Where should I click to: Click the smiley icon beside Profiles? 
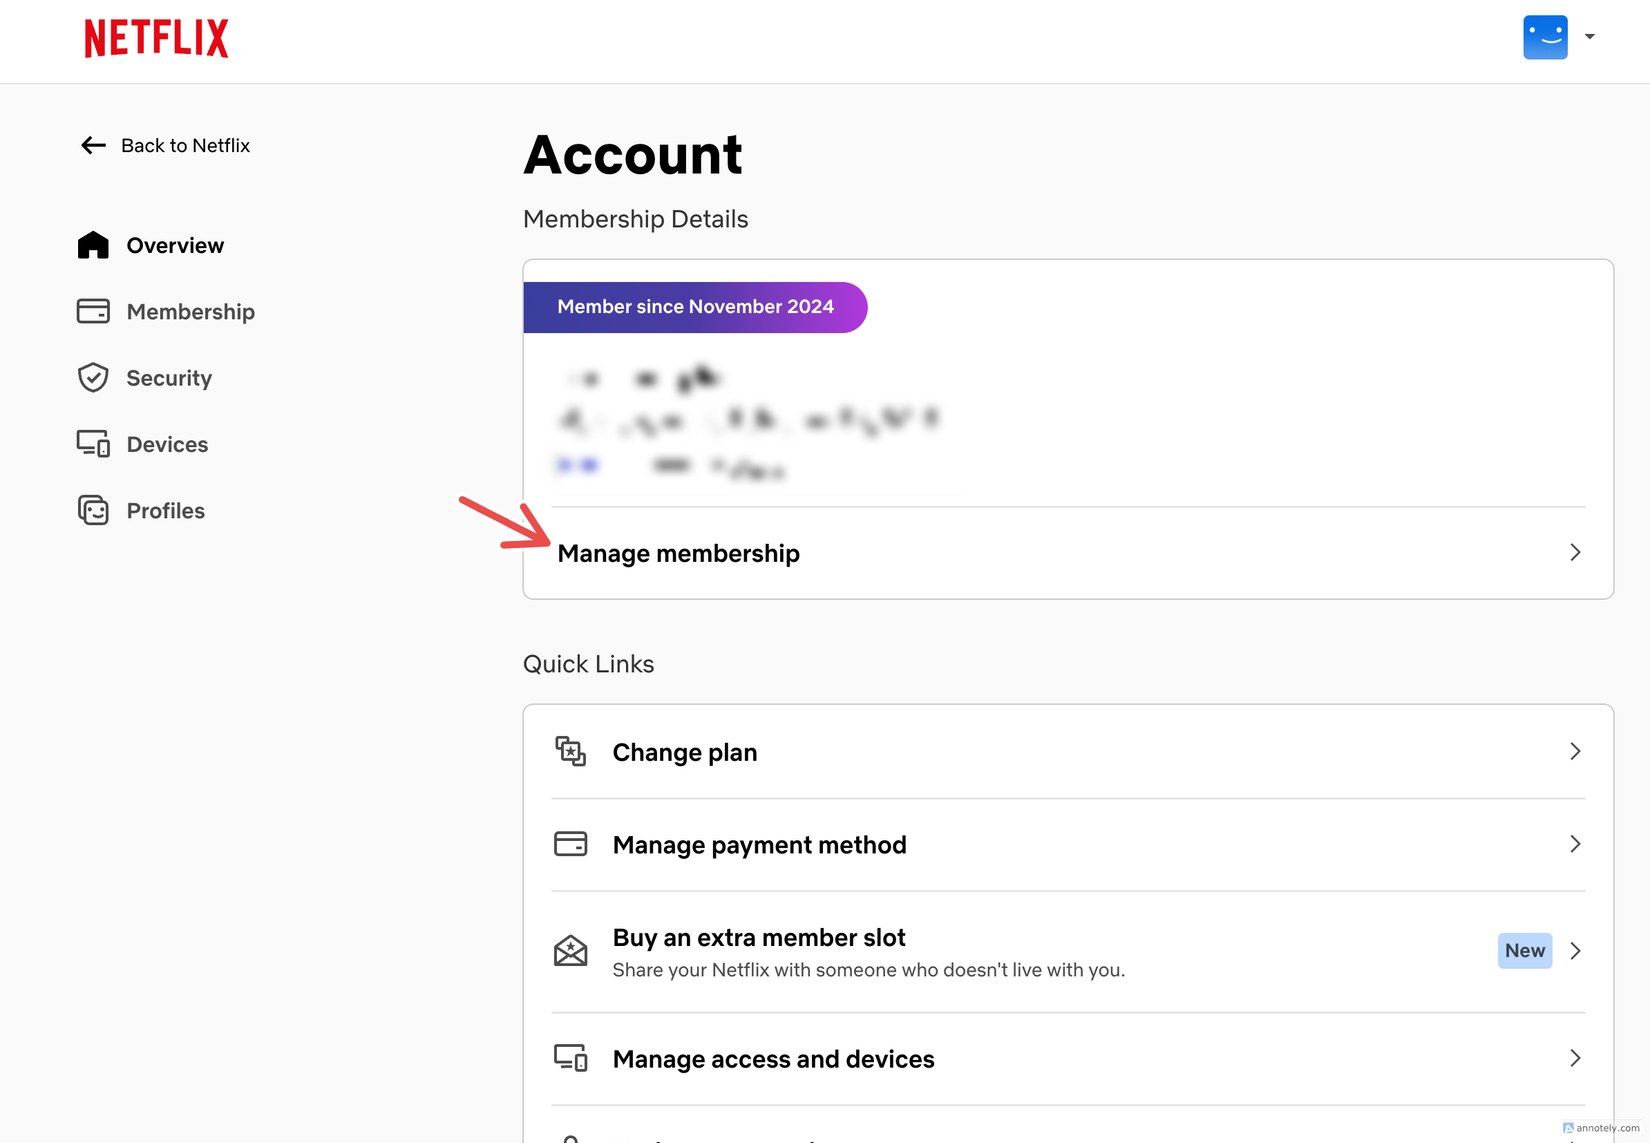click(93, 510)
